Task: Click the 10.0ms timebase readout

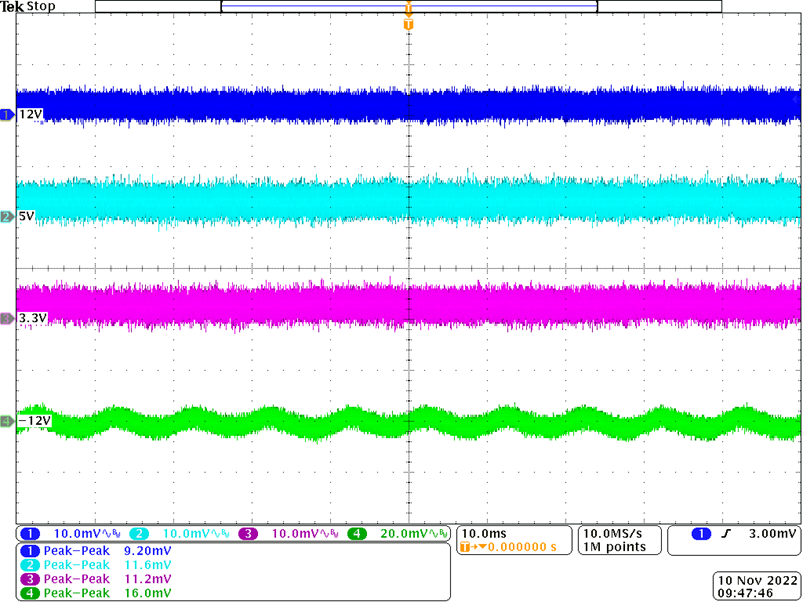Action: click(484, 534)
